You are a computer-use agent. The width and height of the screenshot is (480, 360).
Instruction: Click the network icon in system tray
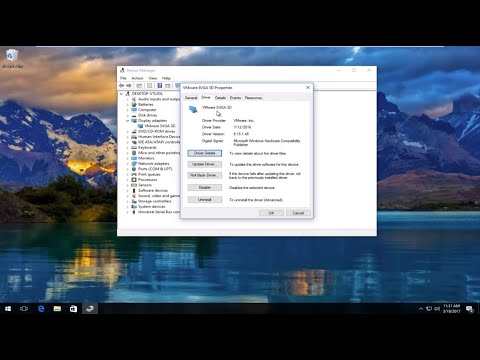click(429, 309)
